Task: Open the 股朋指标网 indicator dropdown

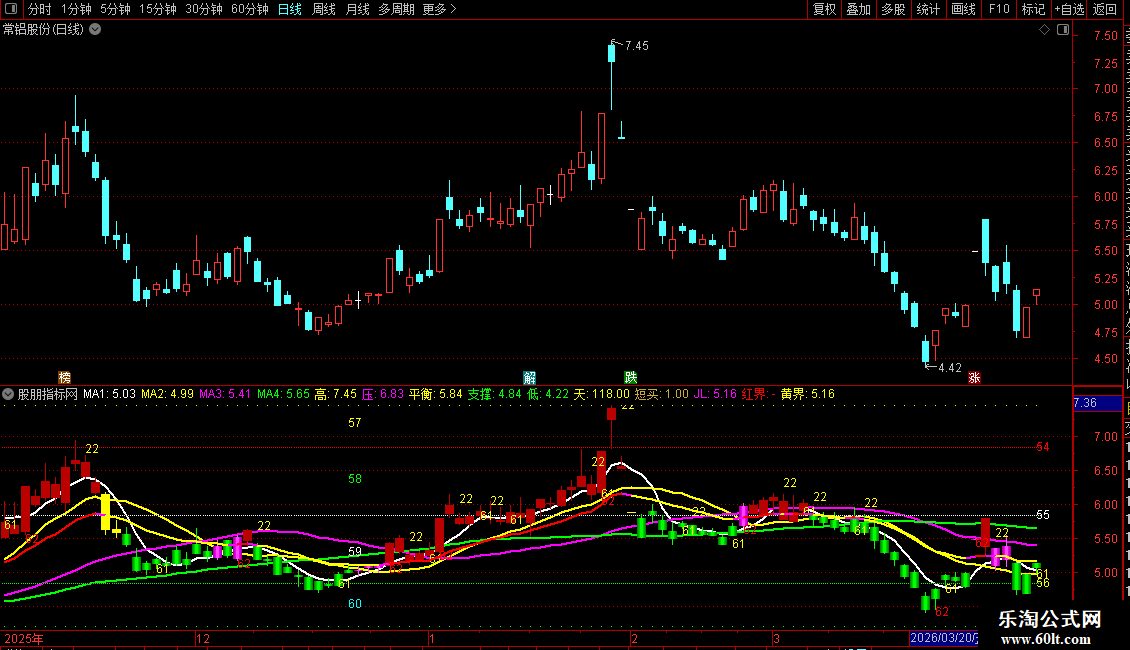Action: [x=8, y=394]
